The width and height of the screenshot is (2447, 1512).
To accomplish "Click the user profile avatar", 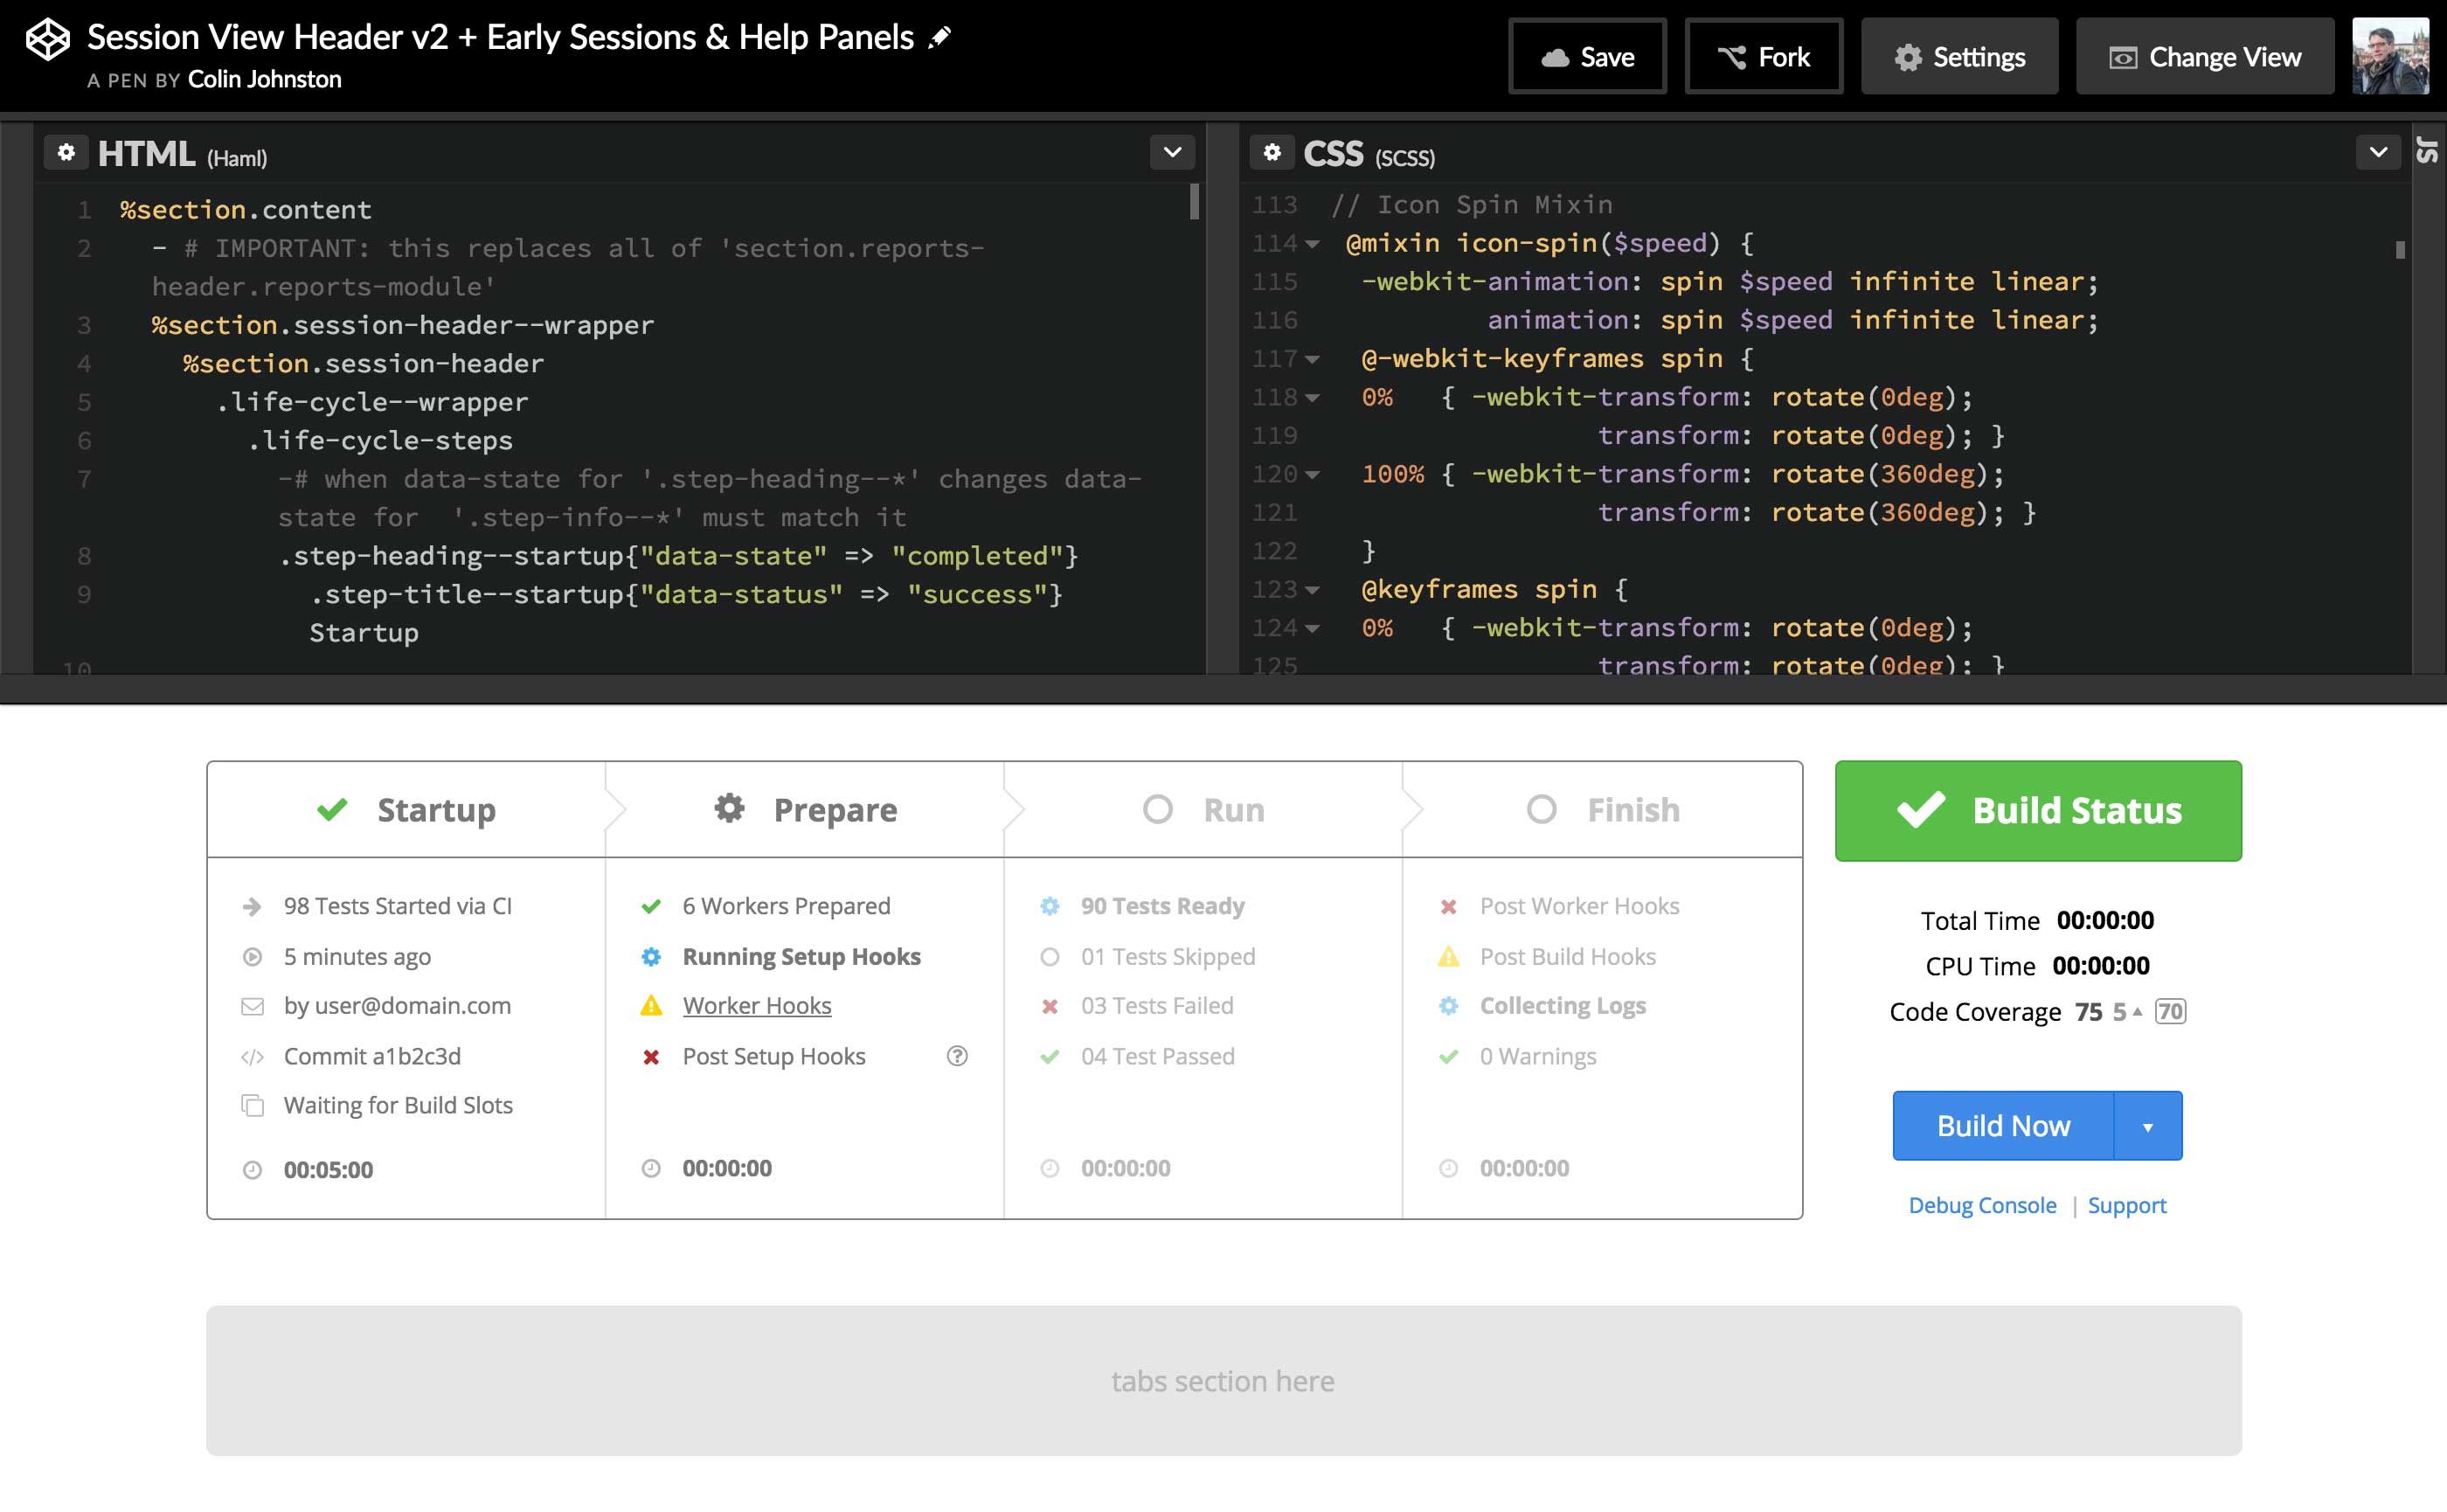I will click(x=2390, y=57).
